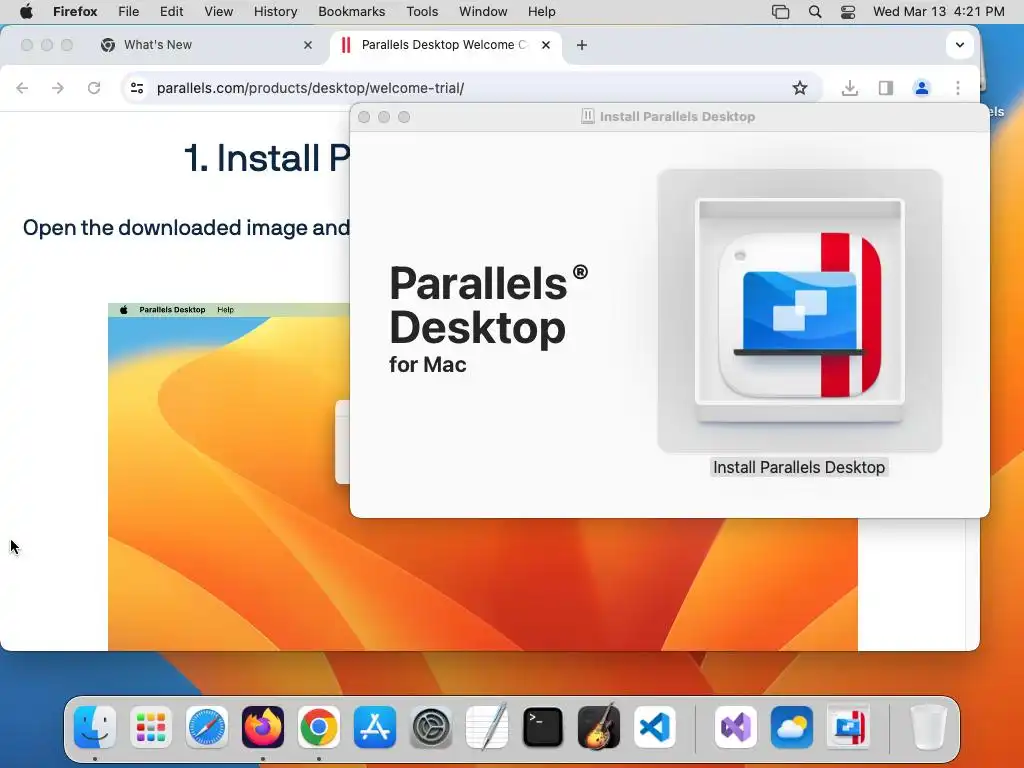Open the three-dot browser menu
The height and width of the screenshot is (768, 1024).
(x=957, y=88)
